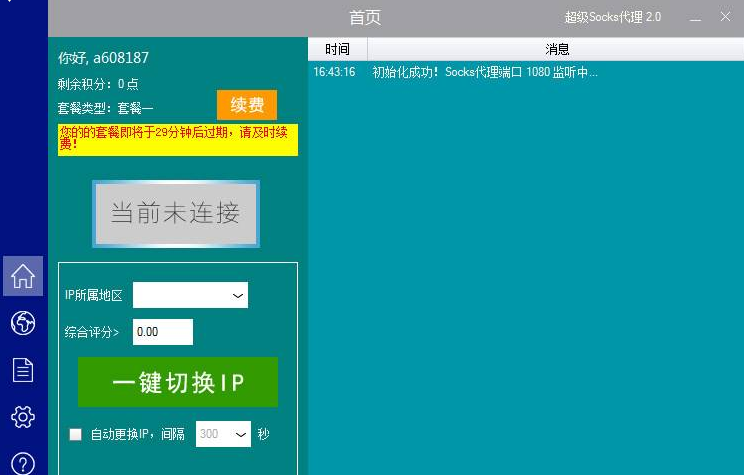This screenshot has height=475, width=744.
Task: Open the Home page from sidebar
Action: (22, 276)
